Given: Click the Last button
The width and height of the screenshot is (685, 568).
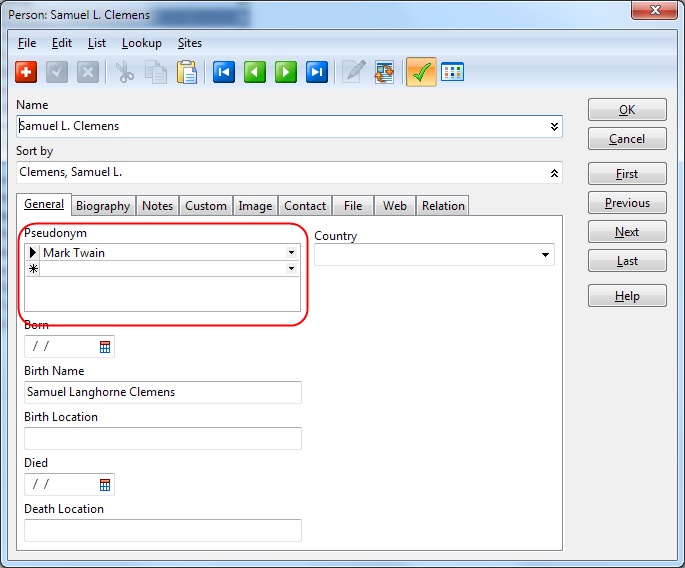Looking at the screenshot, I should pyautogui.click(x=627, y=261).
